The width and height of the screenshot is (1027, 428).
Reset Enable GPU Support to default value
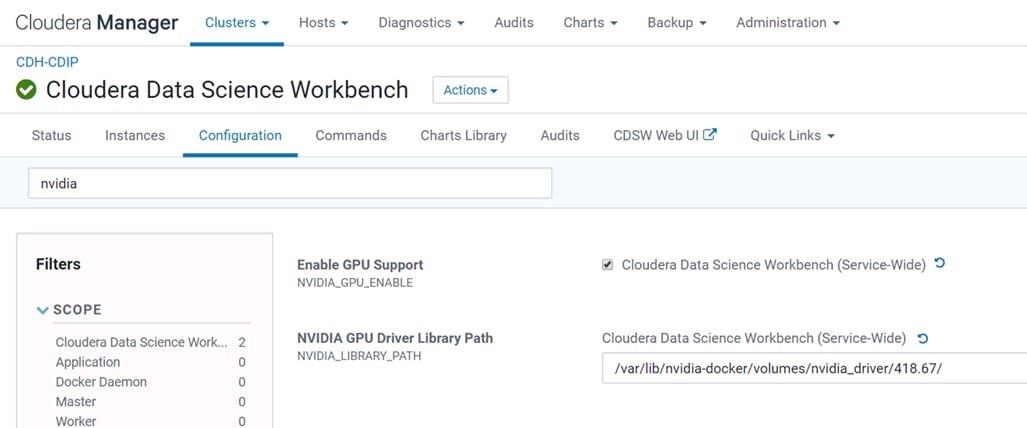[x=939, y=263]
